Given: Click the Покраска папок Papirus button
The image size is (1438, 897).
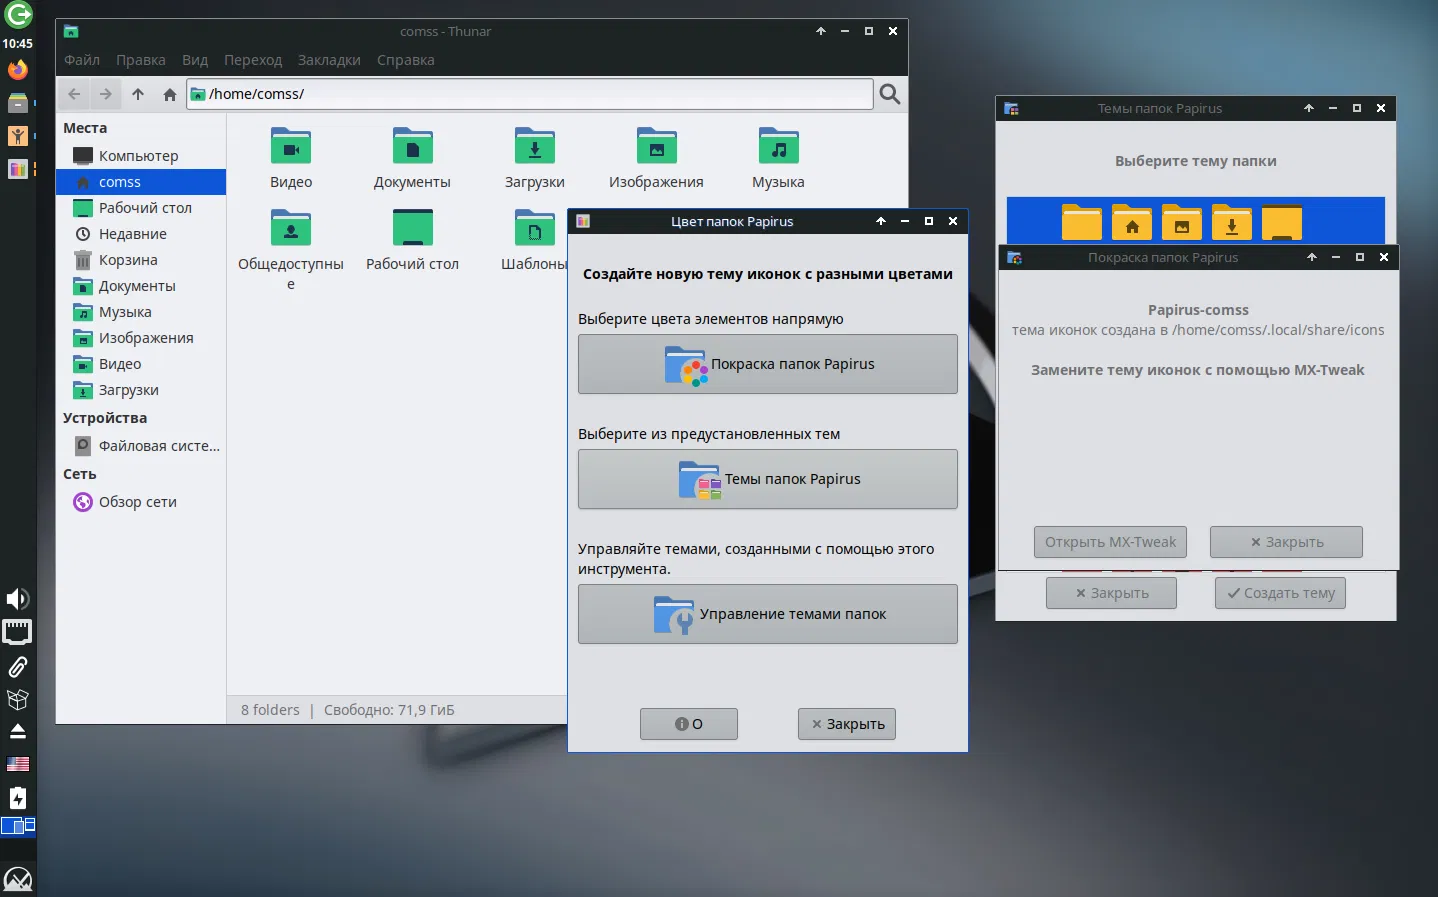Looking at the screenshot, I should point(768,364).
